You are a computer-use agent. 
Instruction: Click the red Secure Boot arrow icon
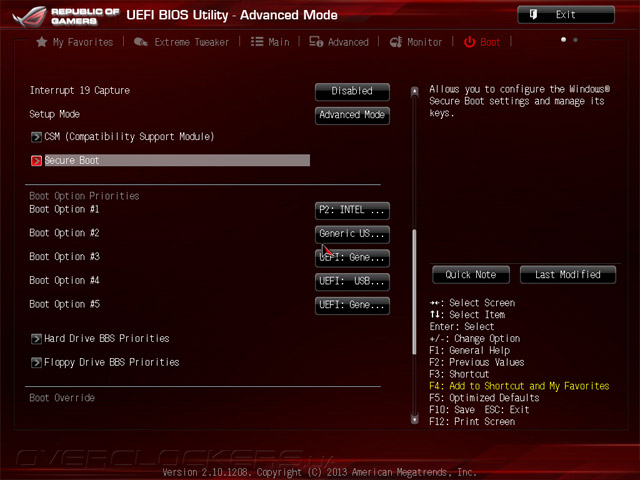pos(36,160)
